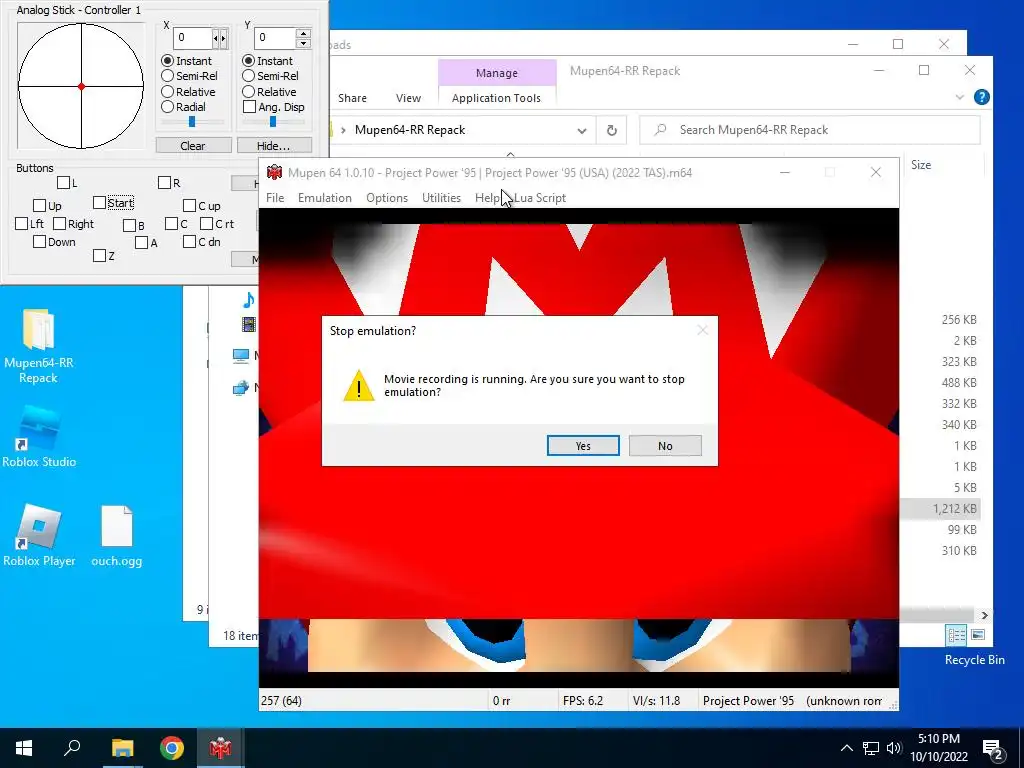1024x768 pixels.
Task: Open taskbar search magnifier
Action: pos(72,748)
